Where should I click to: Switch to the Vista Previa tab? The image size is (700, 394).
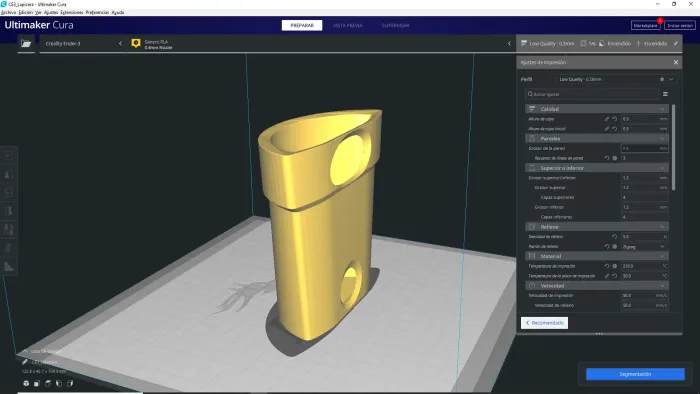click(x=348, y=25)
